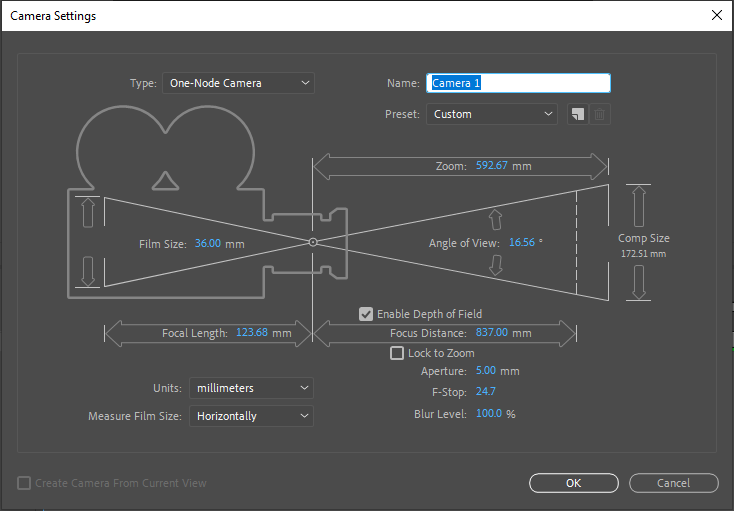Close the Camera Settings dialog
This screenshot has height=511, width=734.
[717, 15]
